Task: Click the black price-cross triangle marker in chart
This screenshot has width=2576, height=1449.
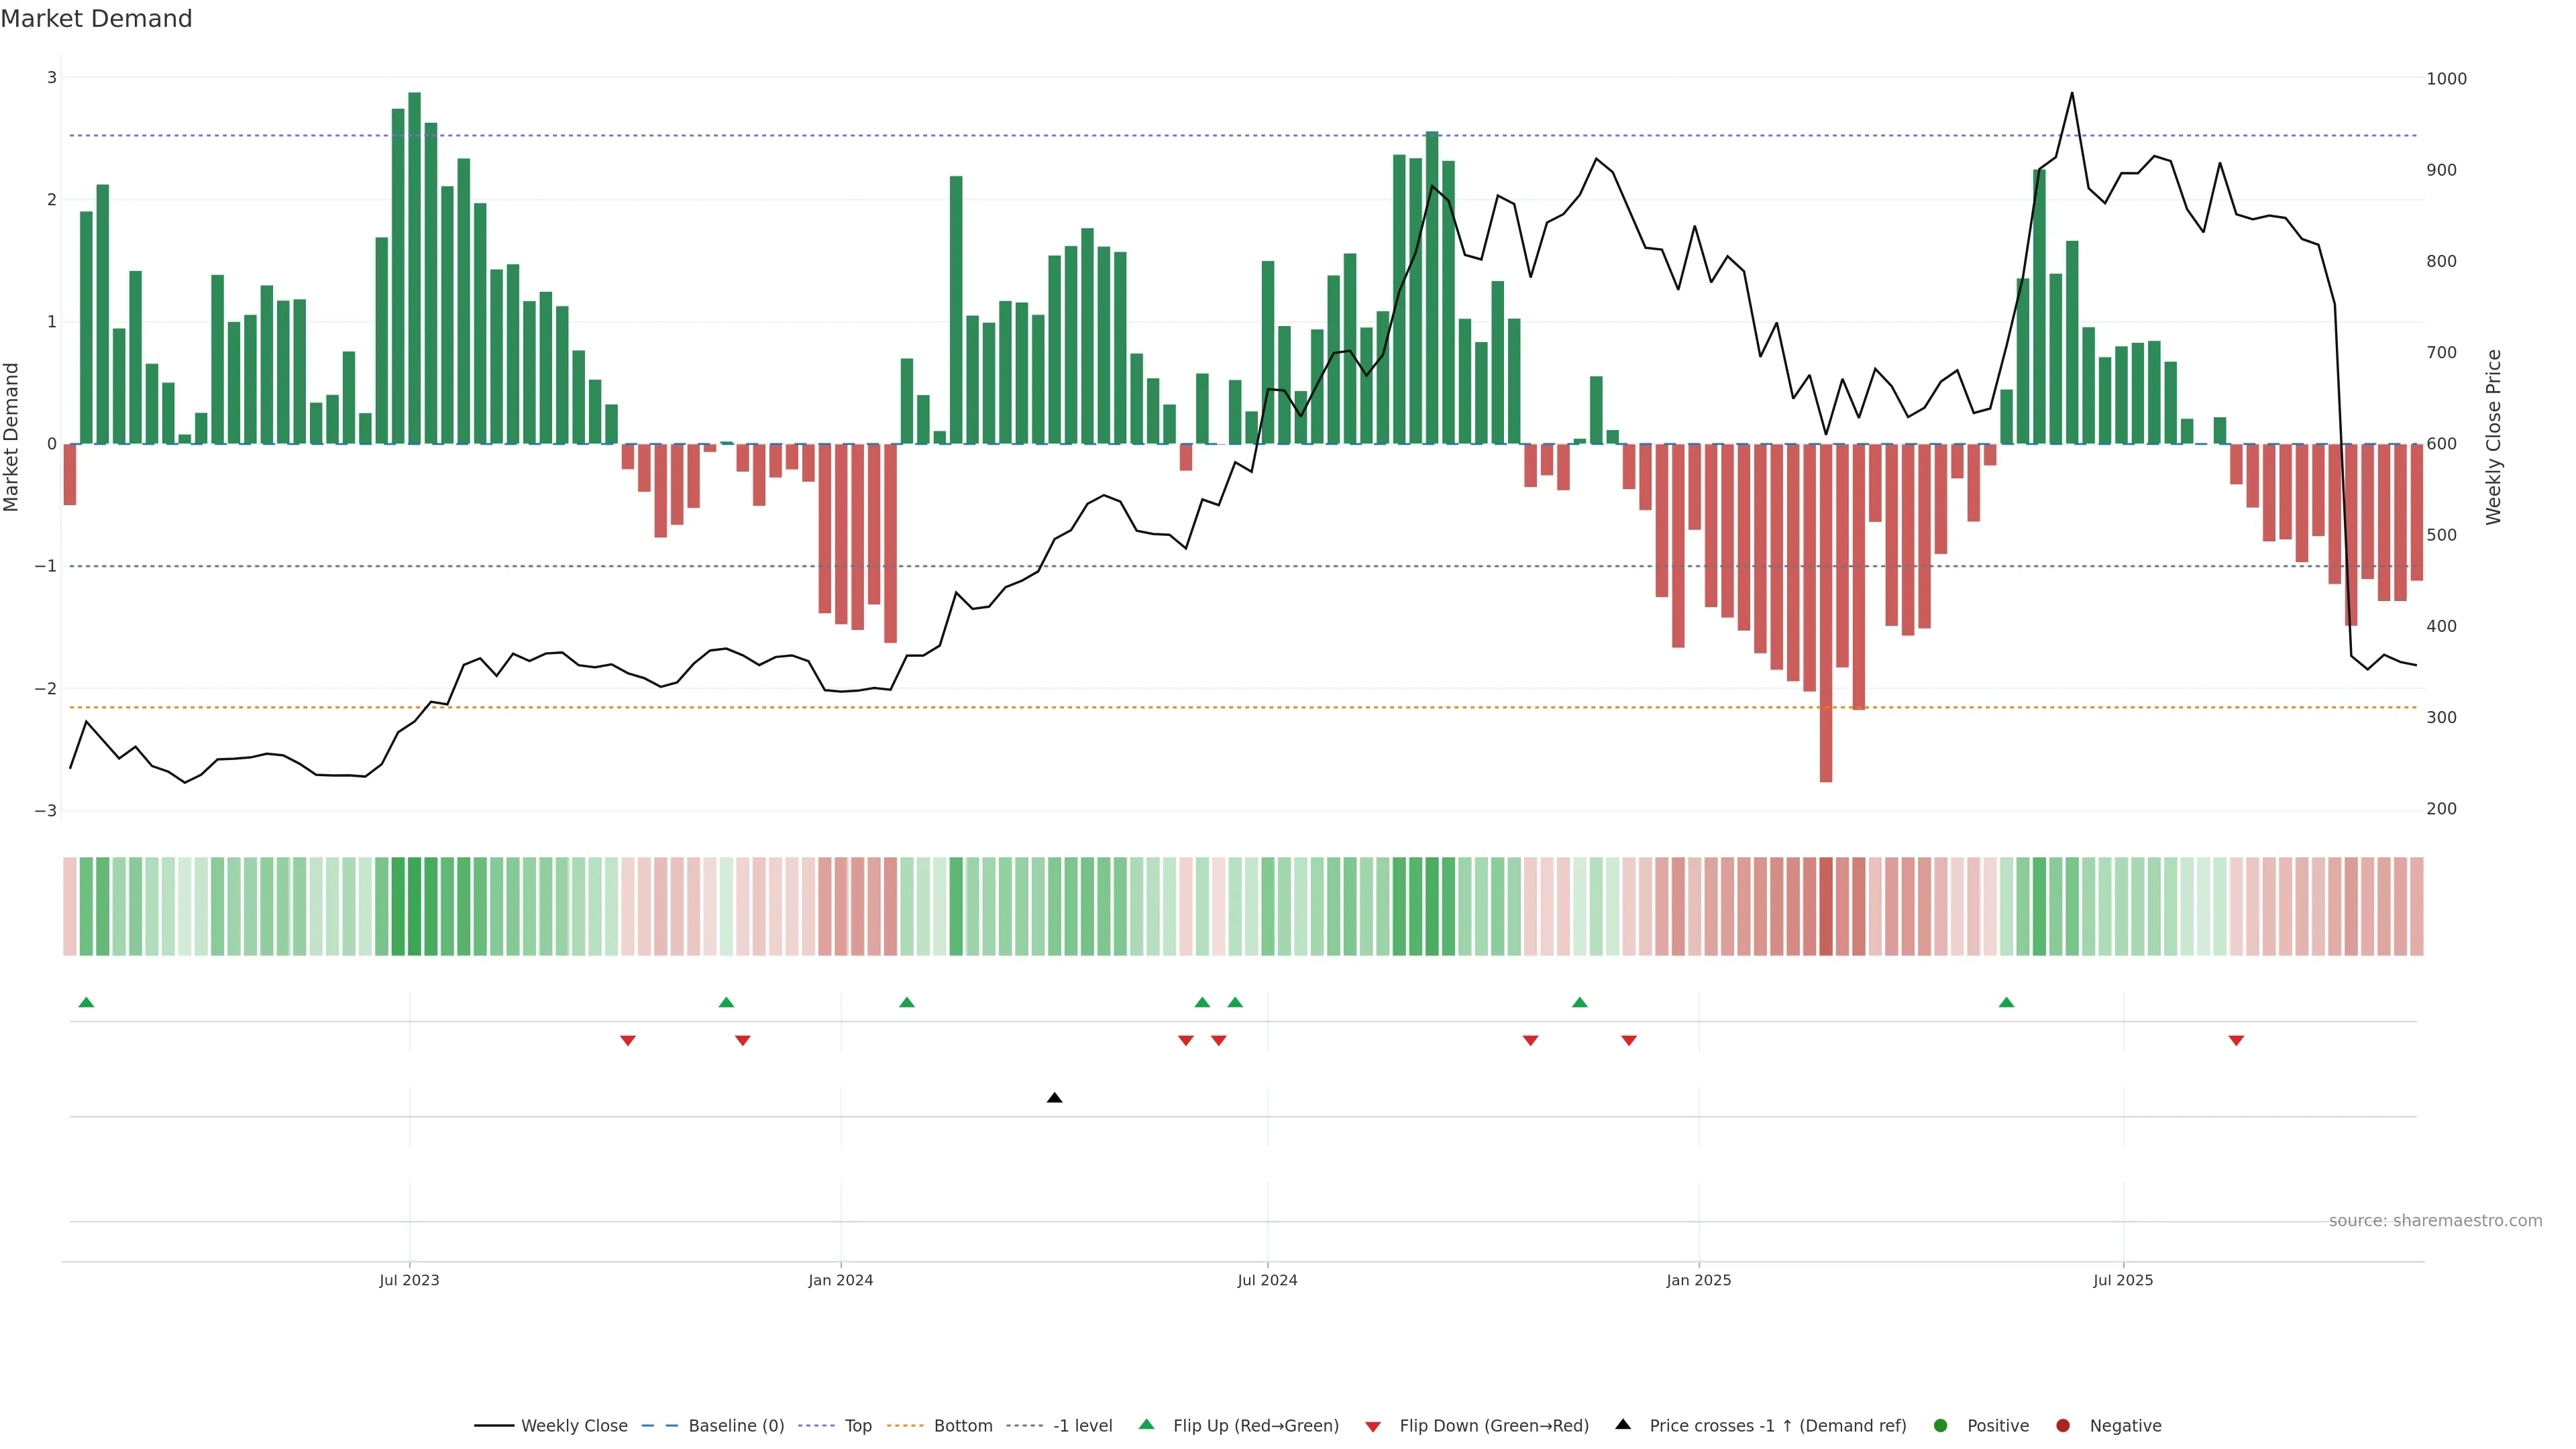Action: (x=1054, y=1098)
